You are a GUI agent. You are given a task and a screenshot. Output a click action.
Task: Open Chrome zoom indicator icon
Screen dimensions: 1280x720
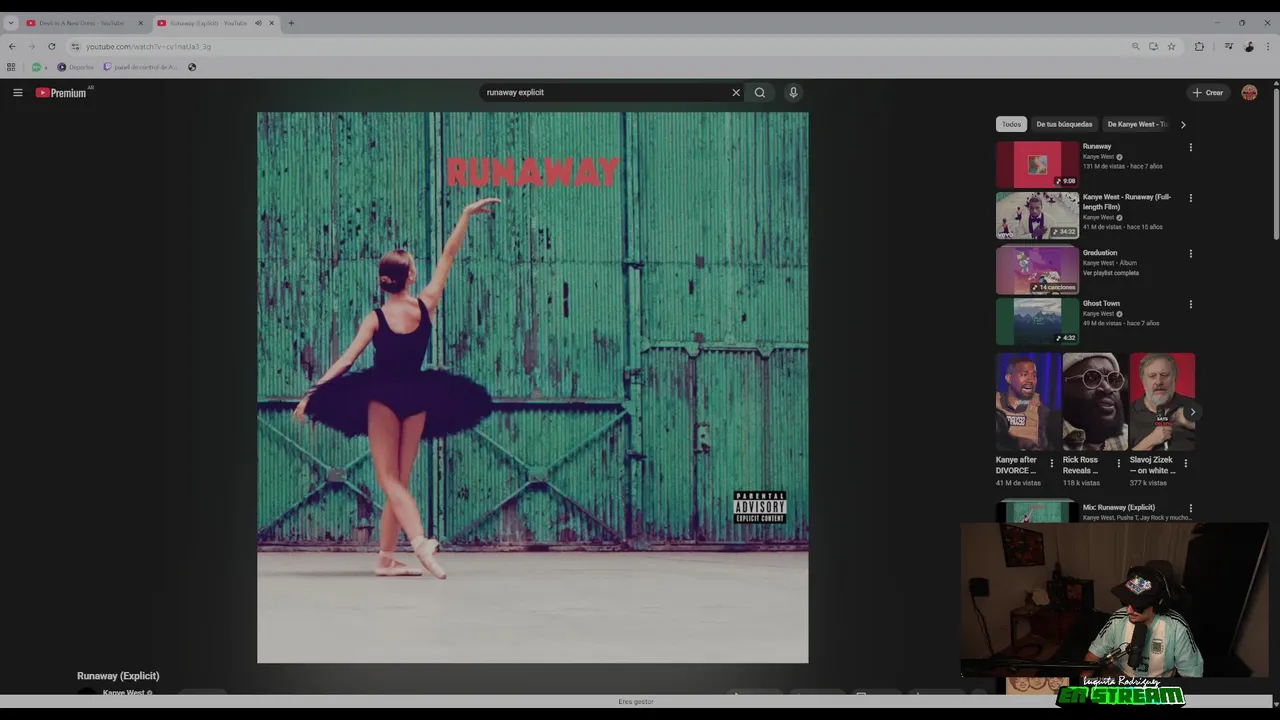click(x=1135, y=46)
